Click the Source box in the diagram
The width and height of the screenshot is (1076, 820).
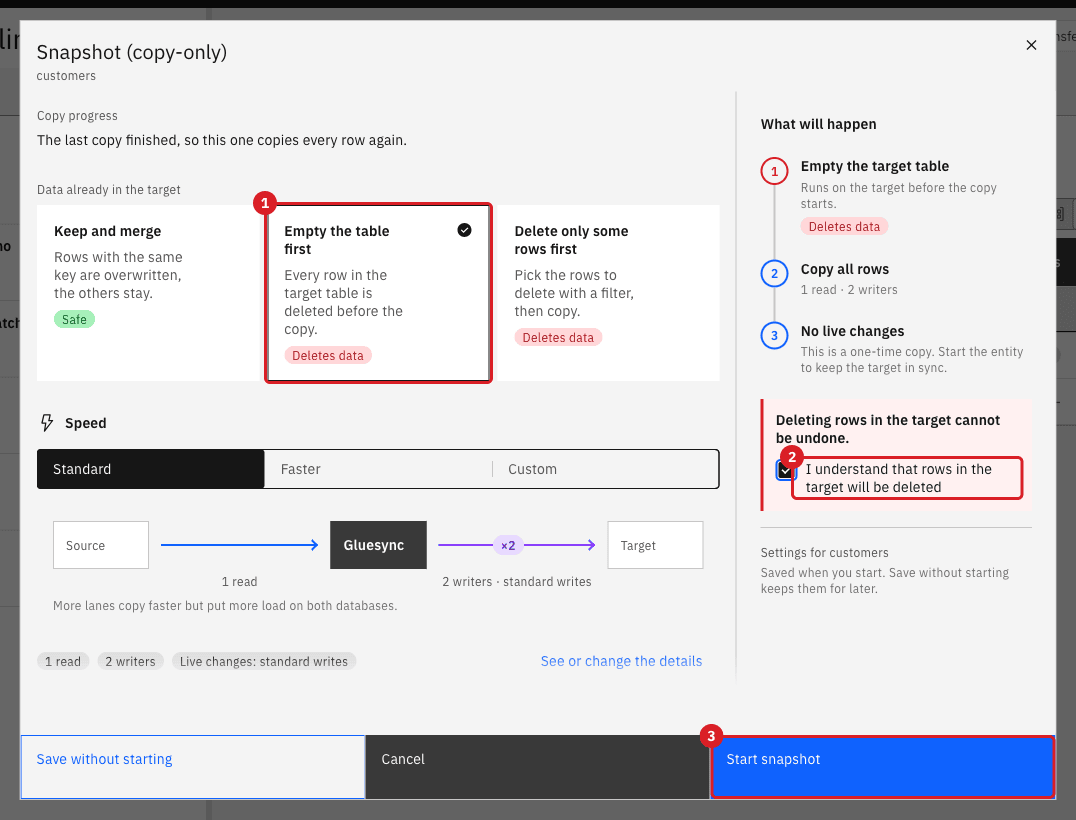click(x=101, y=545)
